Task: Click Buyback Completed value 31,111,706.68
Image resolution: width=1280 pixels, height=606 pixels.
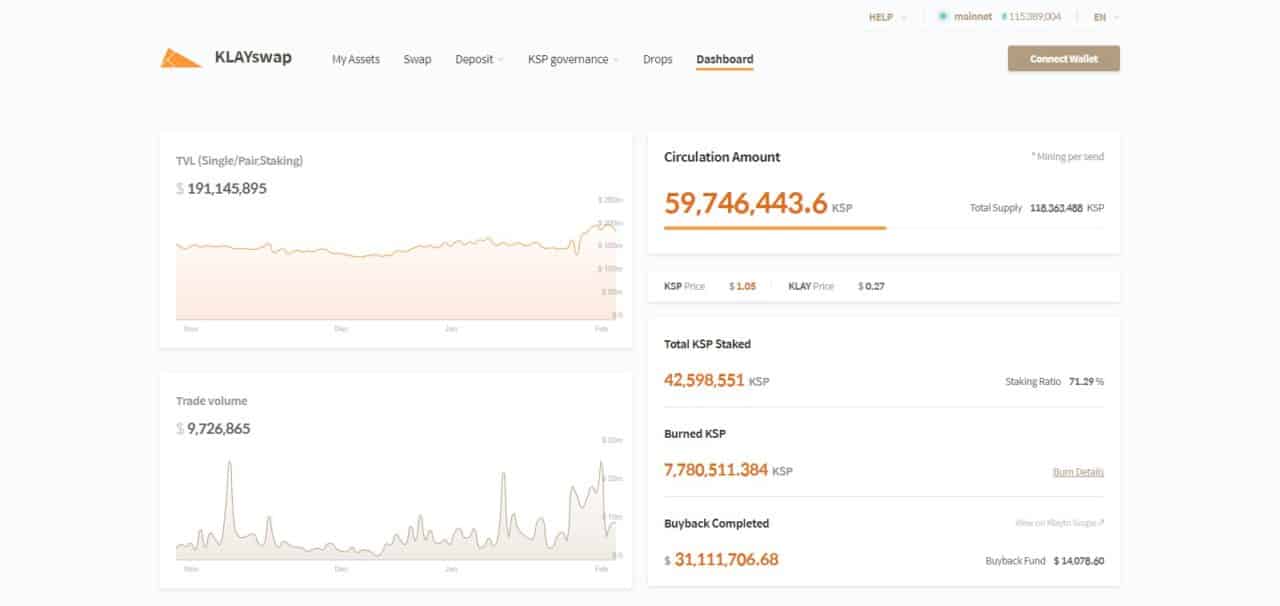Action: (x=726, y=560)
